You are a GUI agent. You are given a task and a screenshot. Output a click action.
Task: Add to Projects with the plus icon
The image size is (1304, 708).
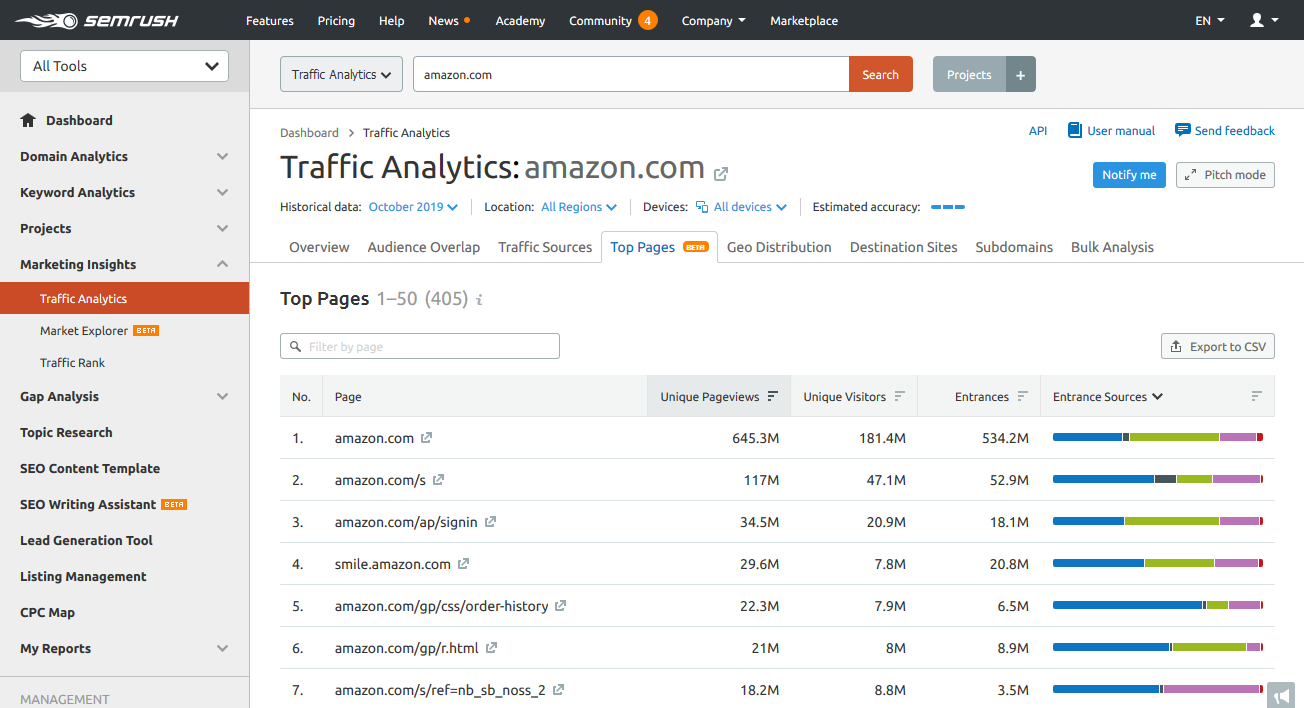(1020, 74)
